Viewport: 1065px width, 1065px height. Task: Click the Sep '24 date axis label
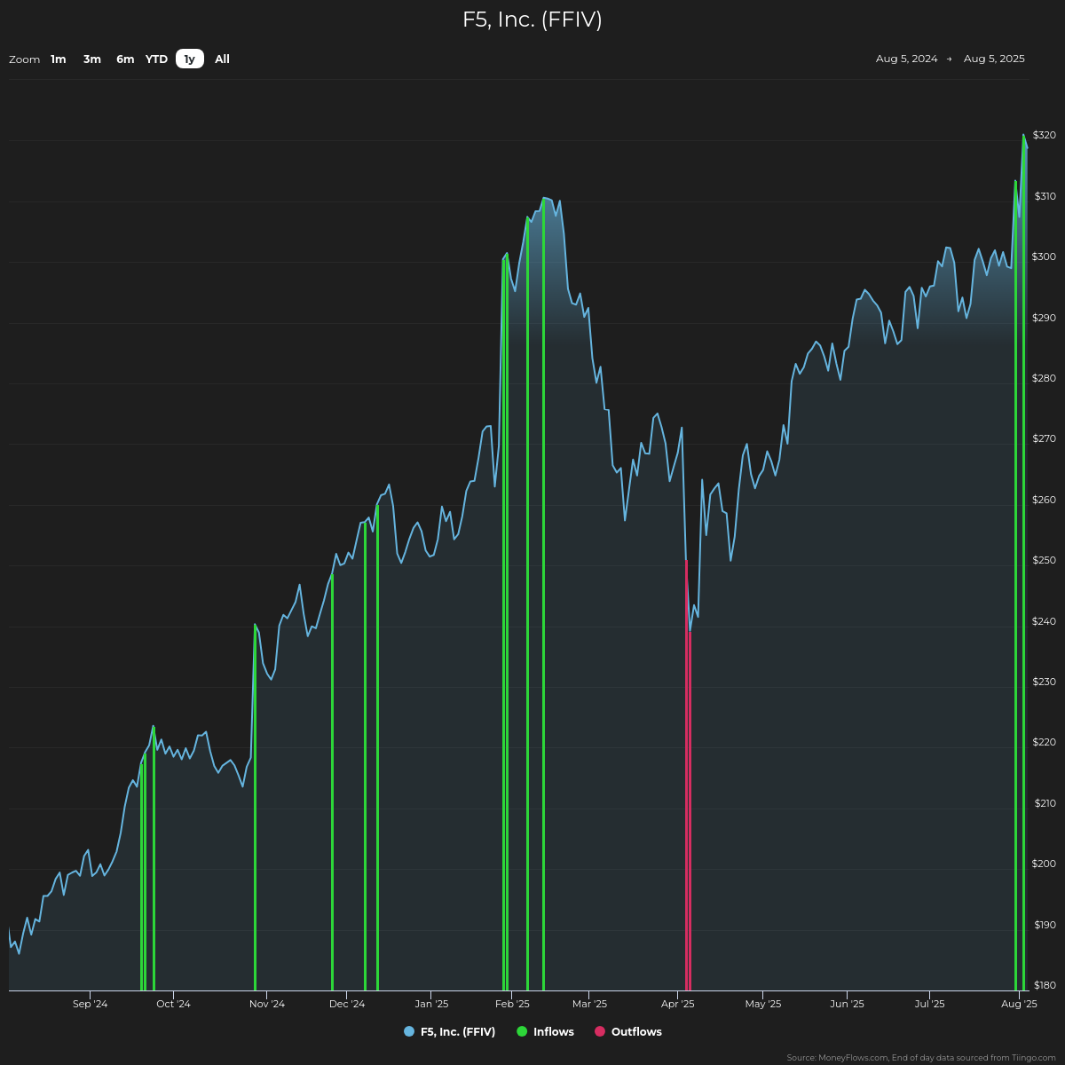click(90, 1004)
